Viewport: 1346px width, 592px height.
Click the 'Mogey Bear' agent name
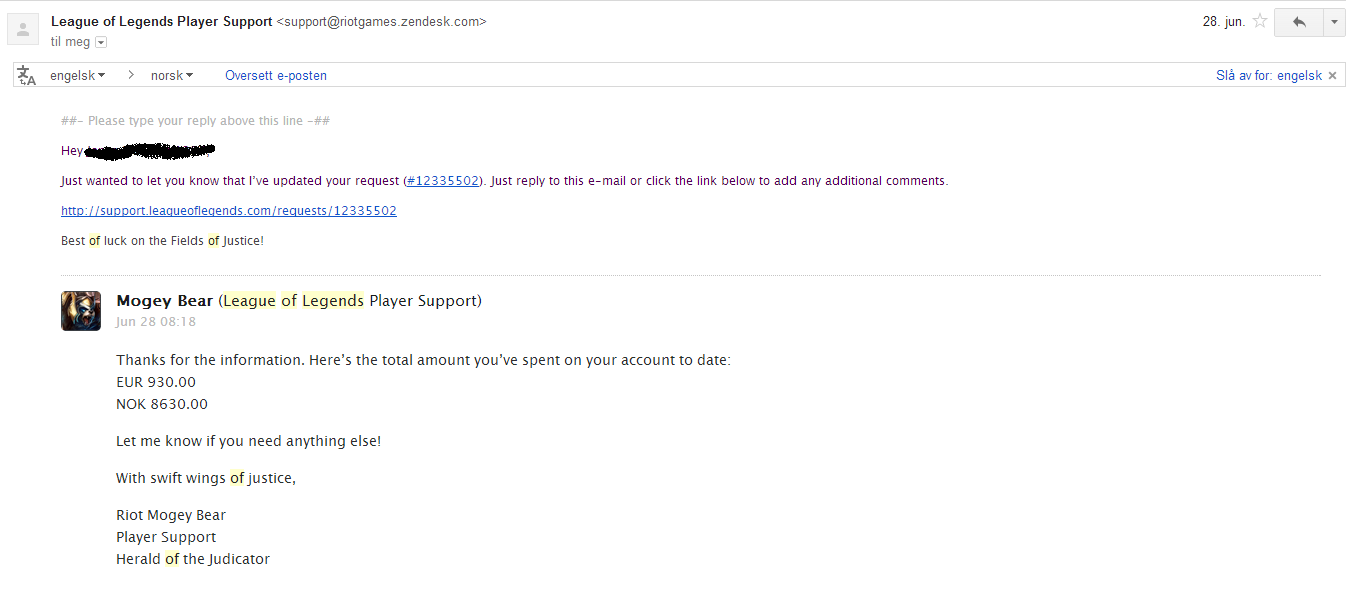[x=164, y=301]
